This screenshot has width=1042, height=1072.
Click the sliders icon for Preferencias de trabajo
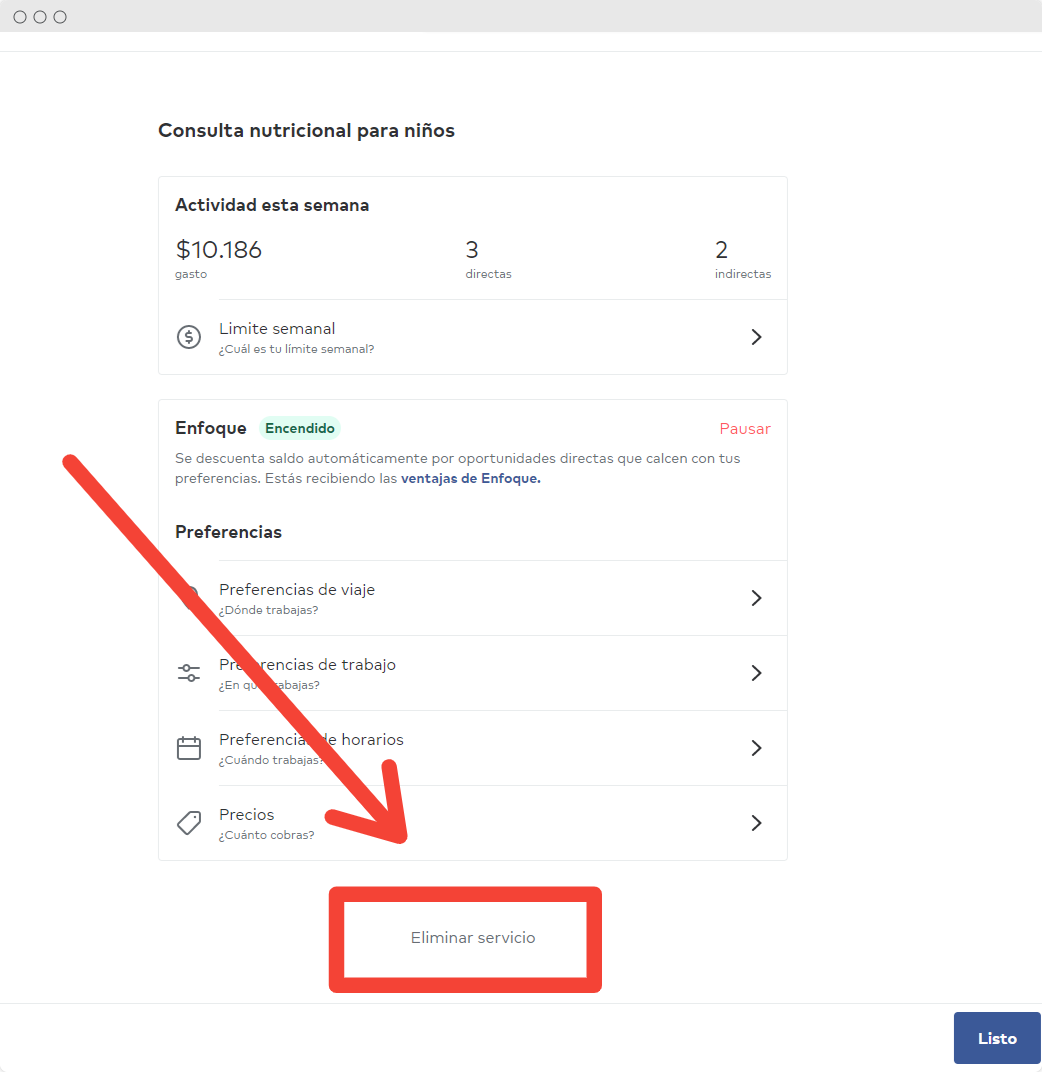coord(189,673)
